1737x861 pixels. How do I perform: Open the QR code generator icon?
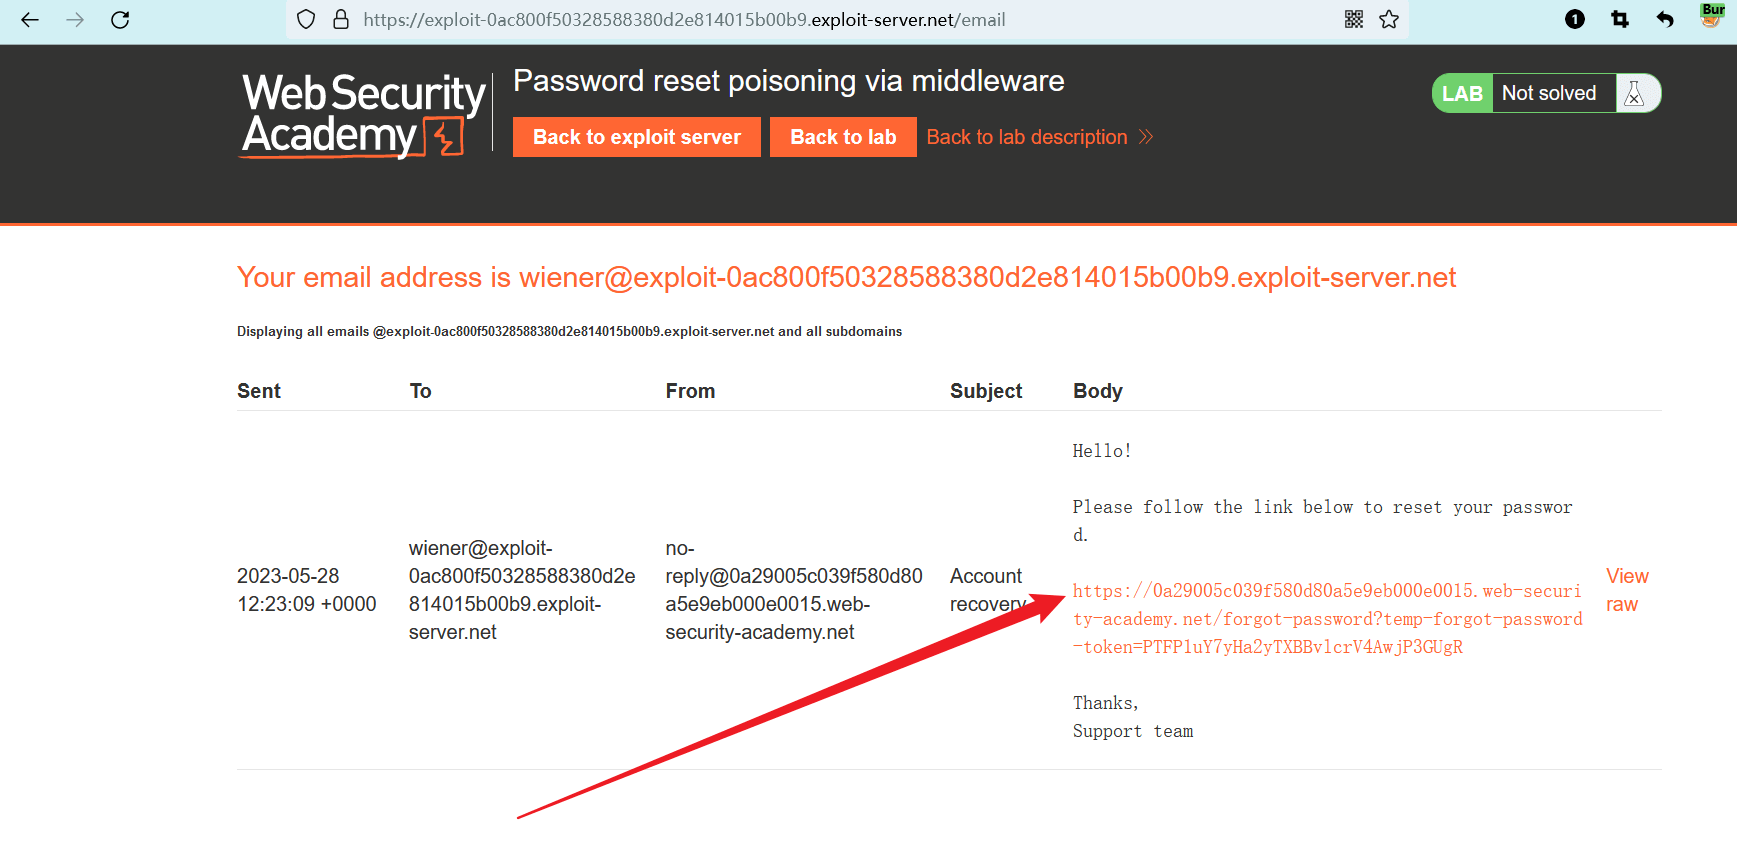[x=1354, y=20]
